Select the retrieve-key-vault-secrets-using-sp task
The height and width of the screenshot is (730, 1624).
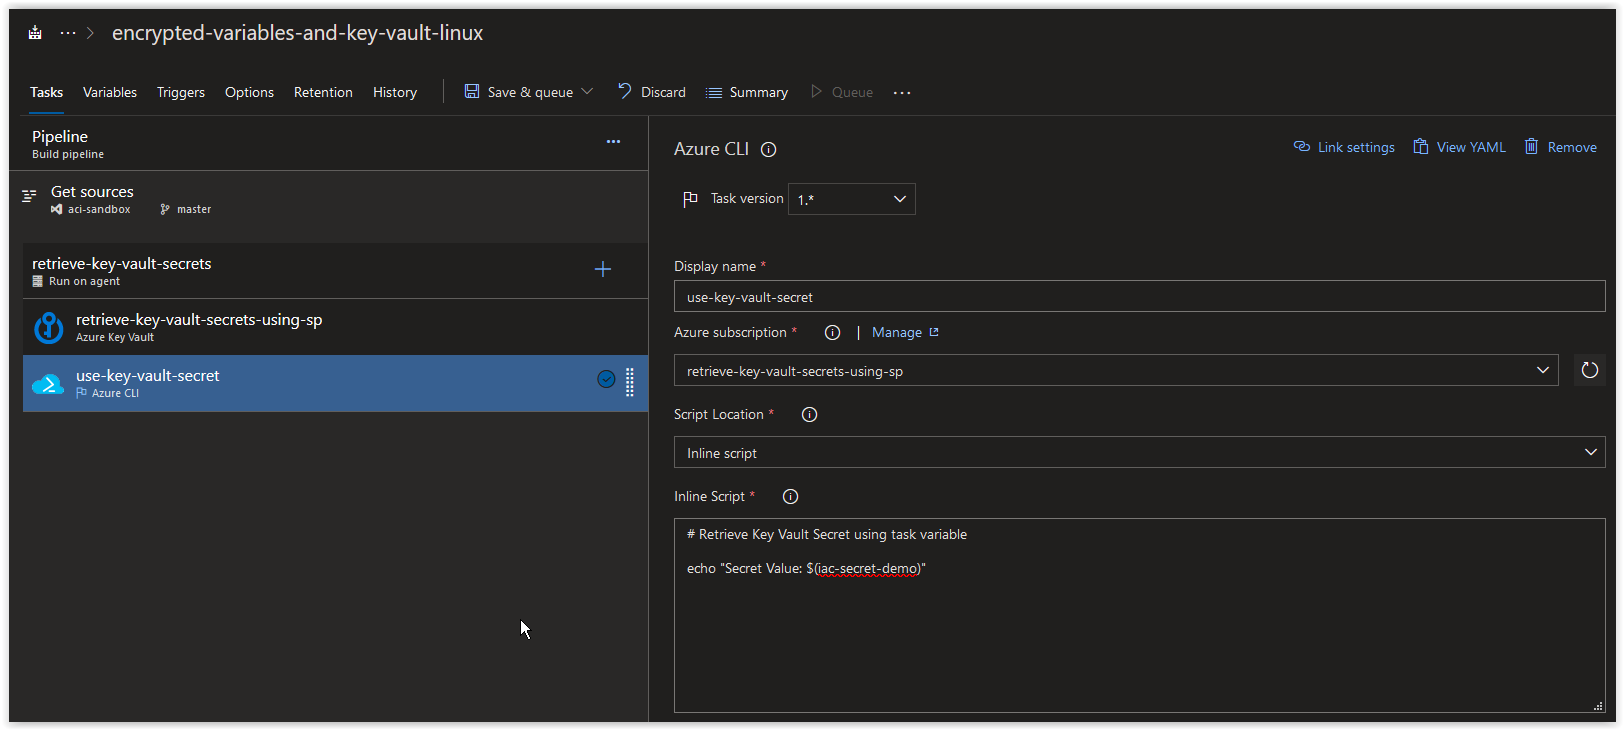(x=335, y=327)
